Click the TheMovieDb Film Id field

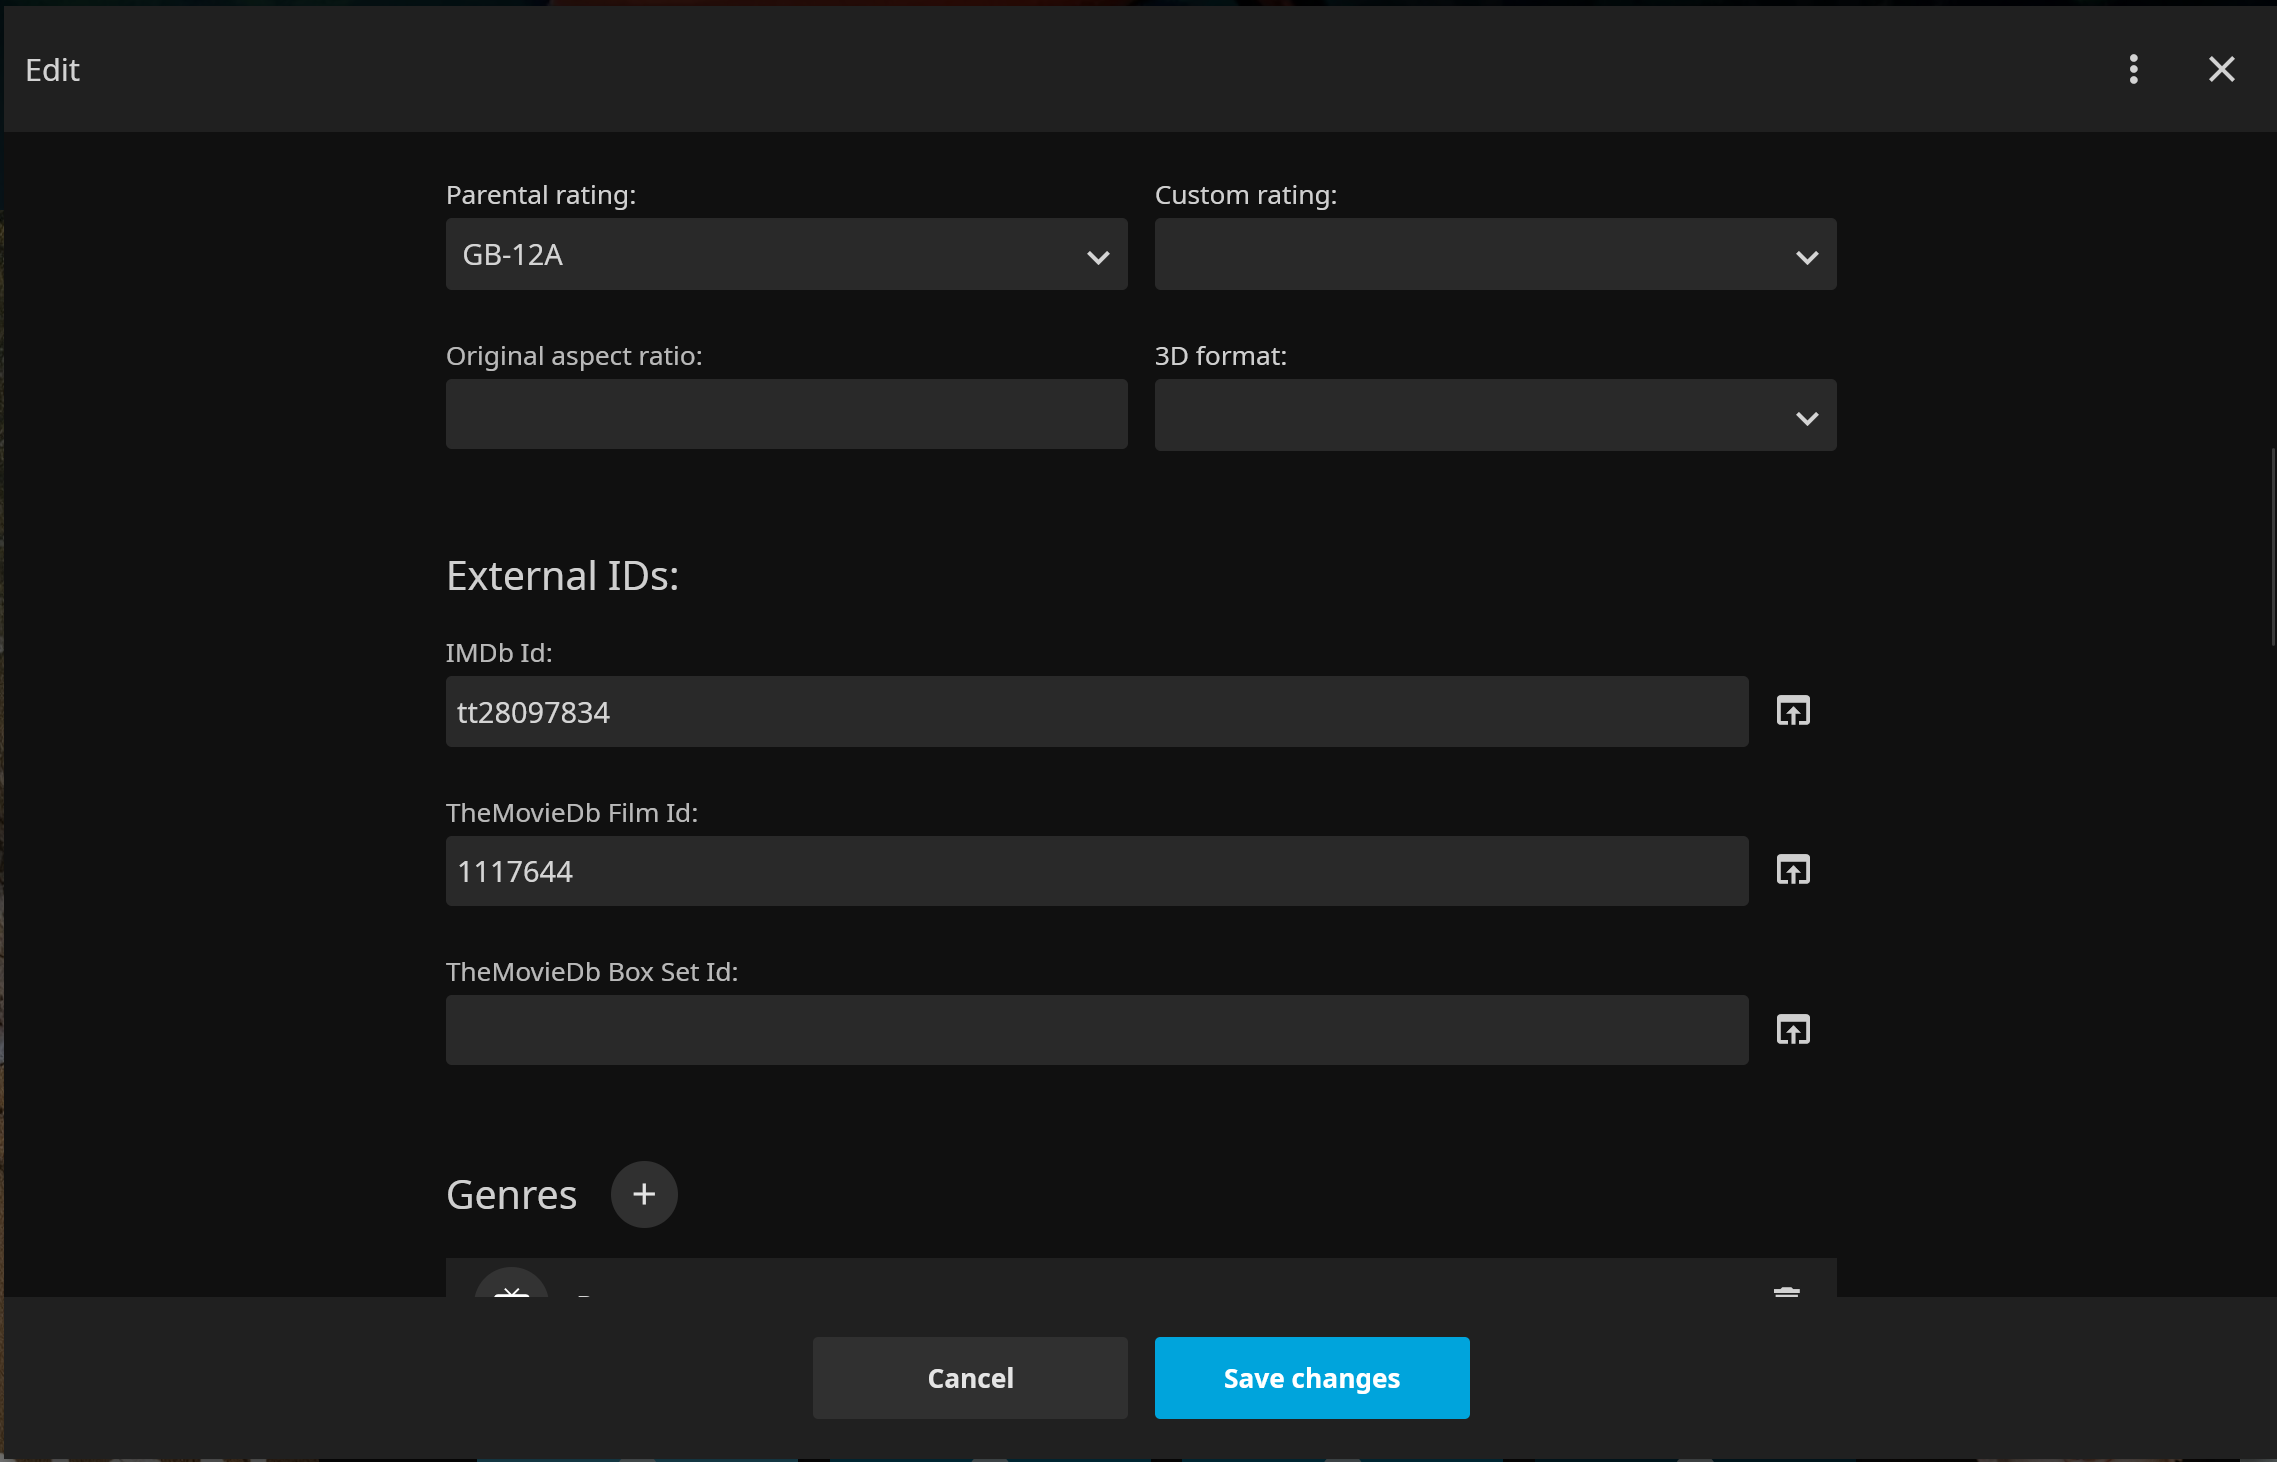click(x=1096, y=871)
